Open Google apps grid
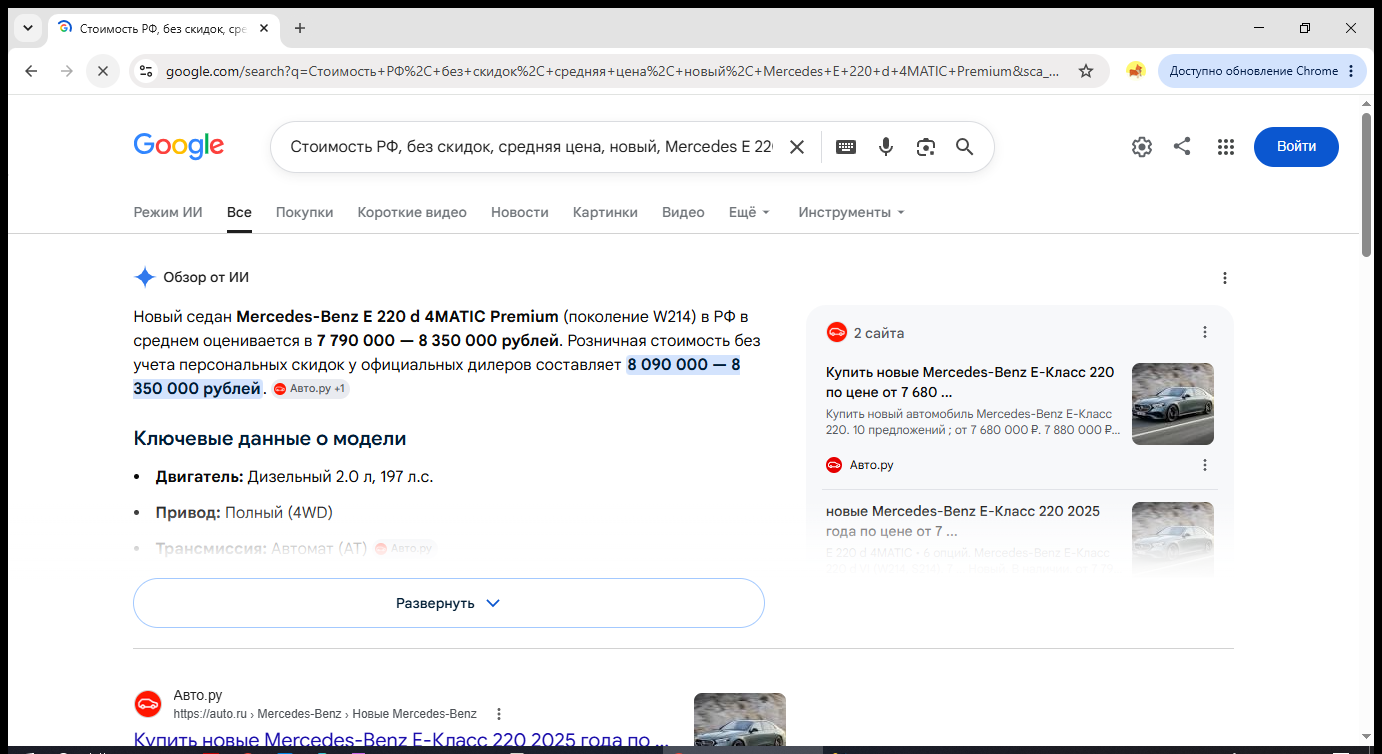 tap(1226, 147)
